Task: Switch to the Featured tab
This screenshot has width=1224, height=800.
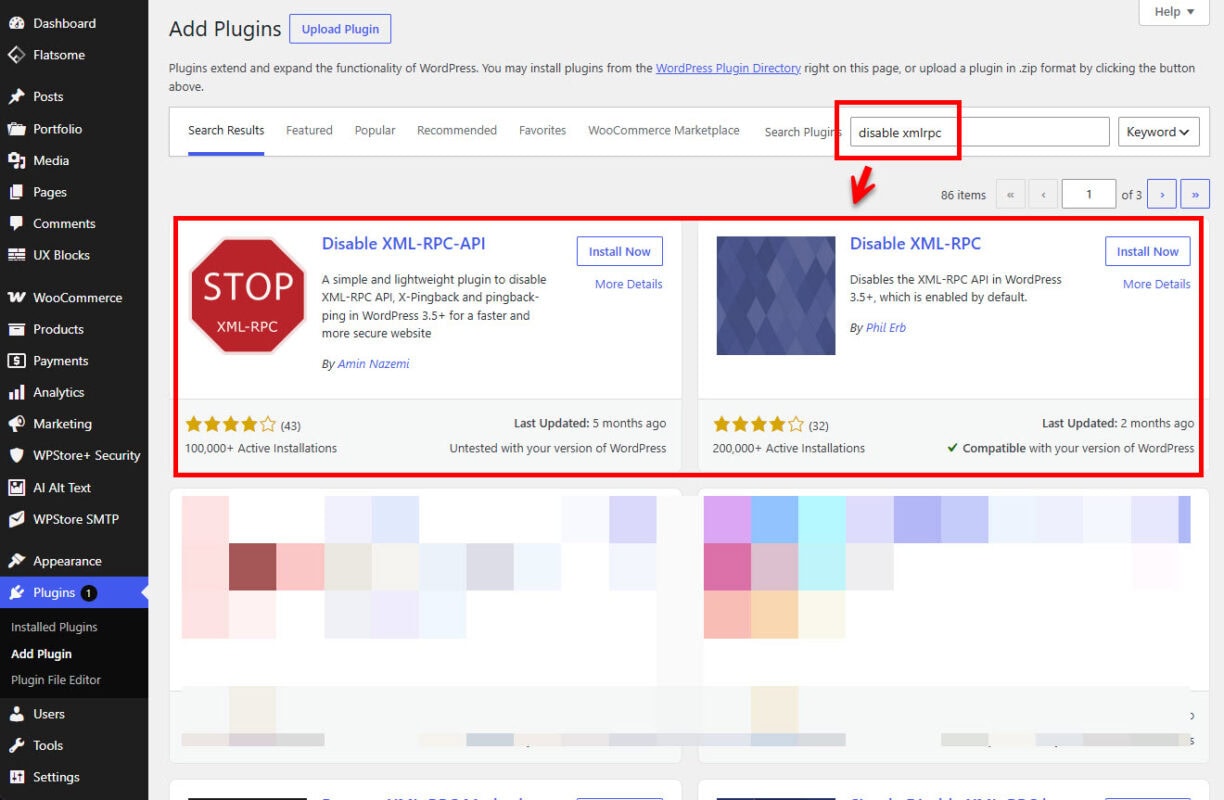Action: (309, 130)
